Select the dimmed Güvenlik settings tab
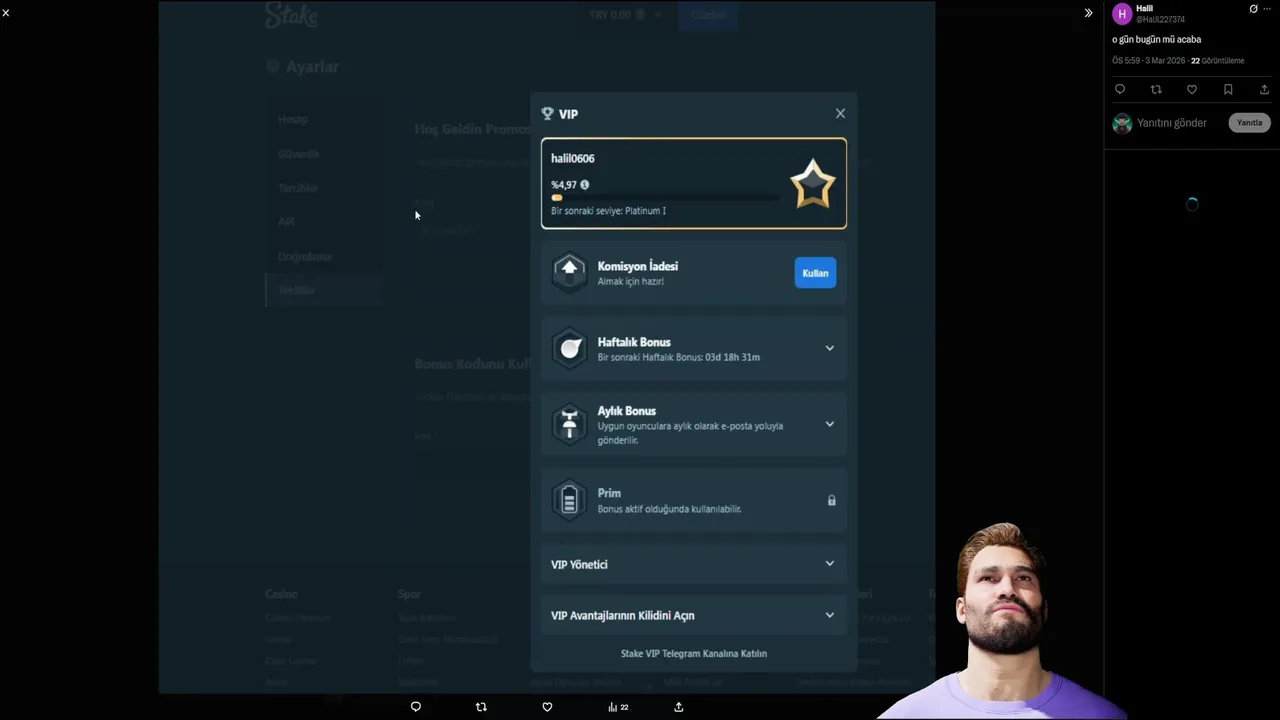The height and width of the screenshot is (720, 1280). 299,154
